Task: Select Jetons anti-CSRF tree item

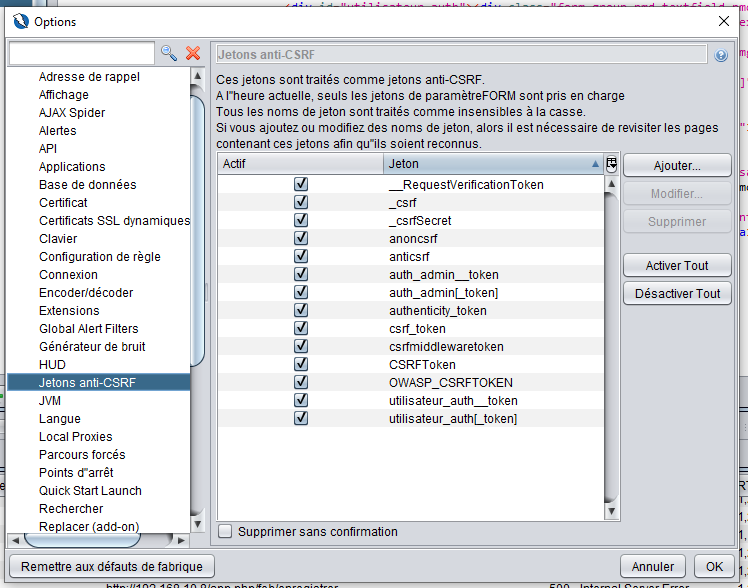Action: (x=98, y=382)
